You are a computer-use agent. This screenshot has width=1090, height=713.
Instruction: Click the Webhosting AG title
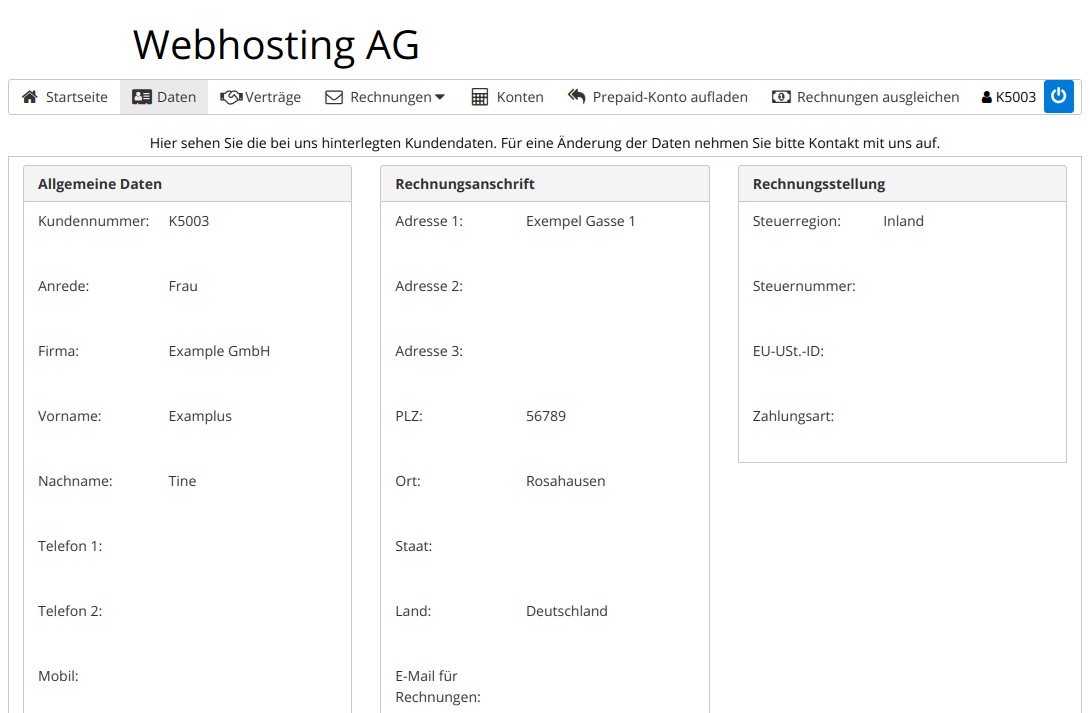276,45
